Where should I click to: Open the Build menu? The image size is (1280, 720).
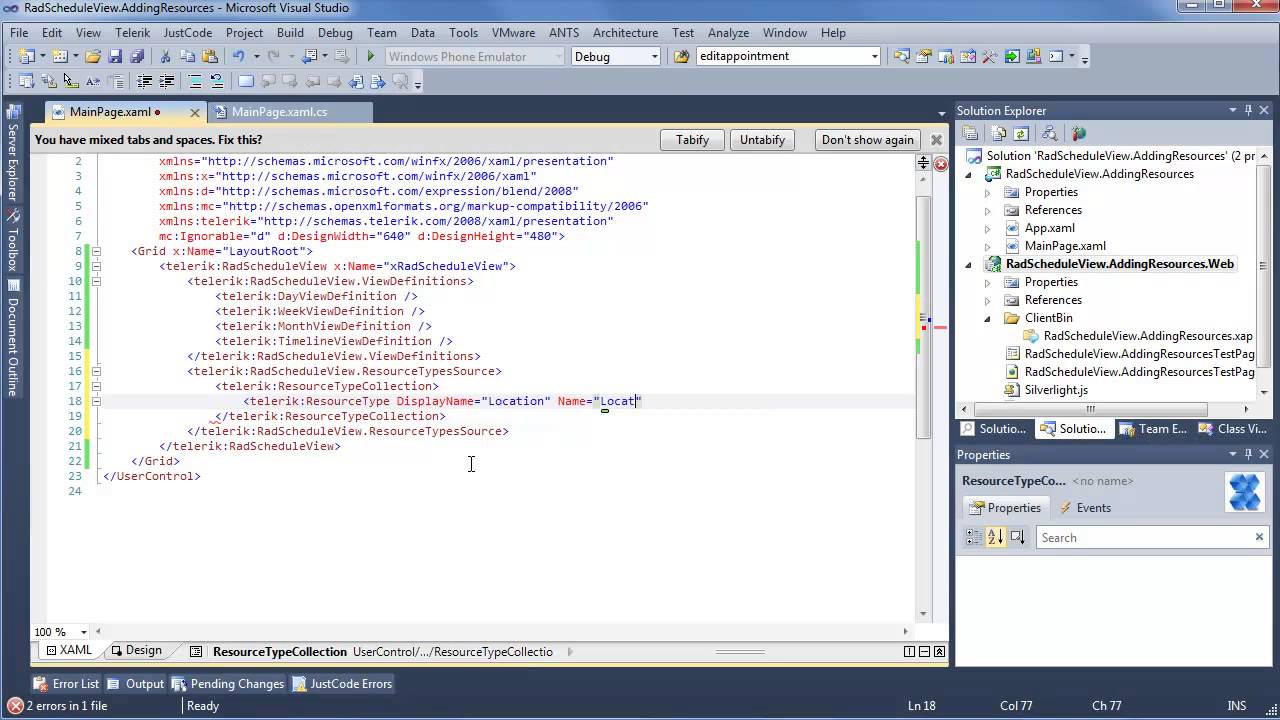[x=290, y=33]
